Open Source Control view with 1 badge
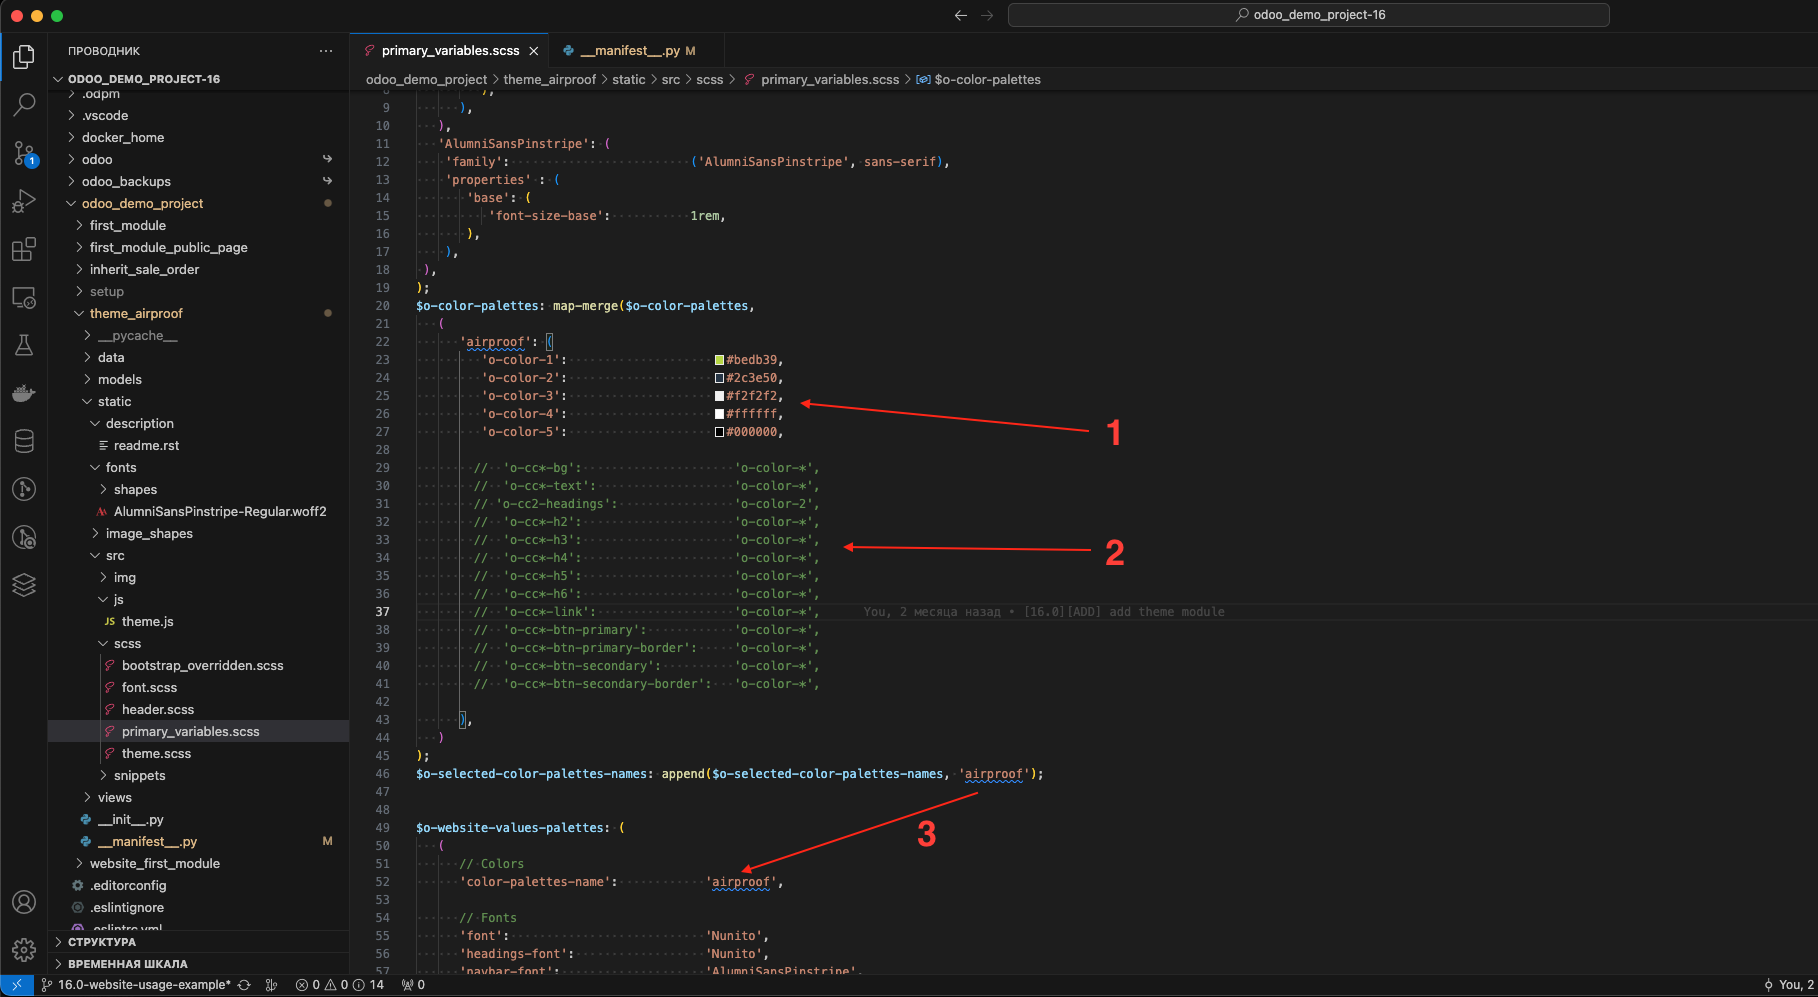1818x997 pixels. pos(24,153)
